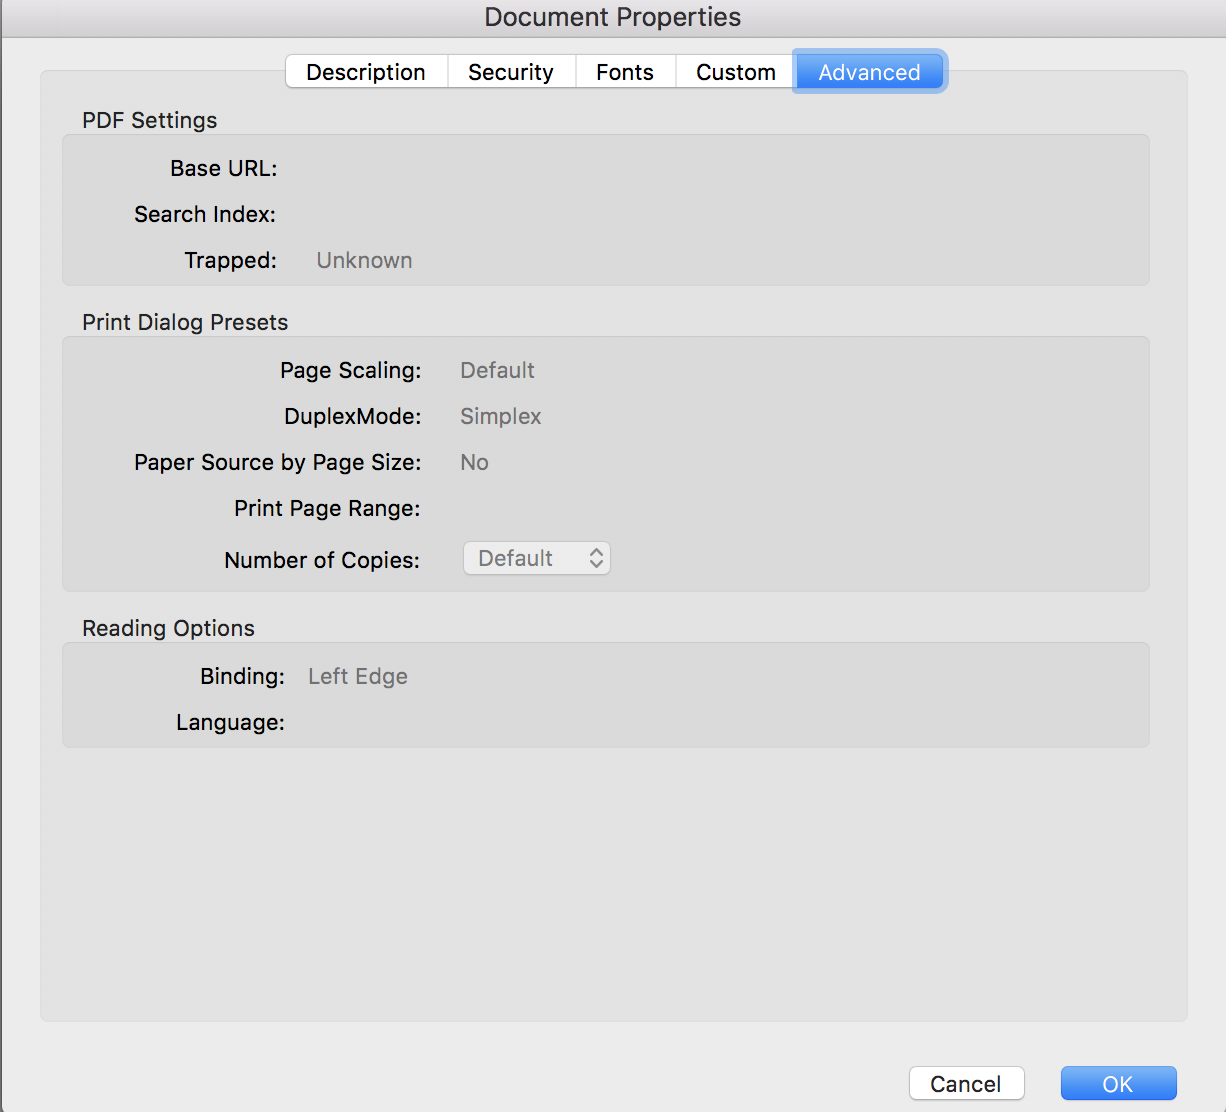Click the Print Dialog Presets heading
Viewport: 1226px width, 1112px height.
[185, 322]
